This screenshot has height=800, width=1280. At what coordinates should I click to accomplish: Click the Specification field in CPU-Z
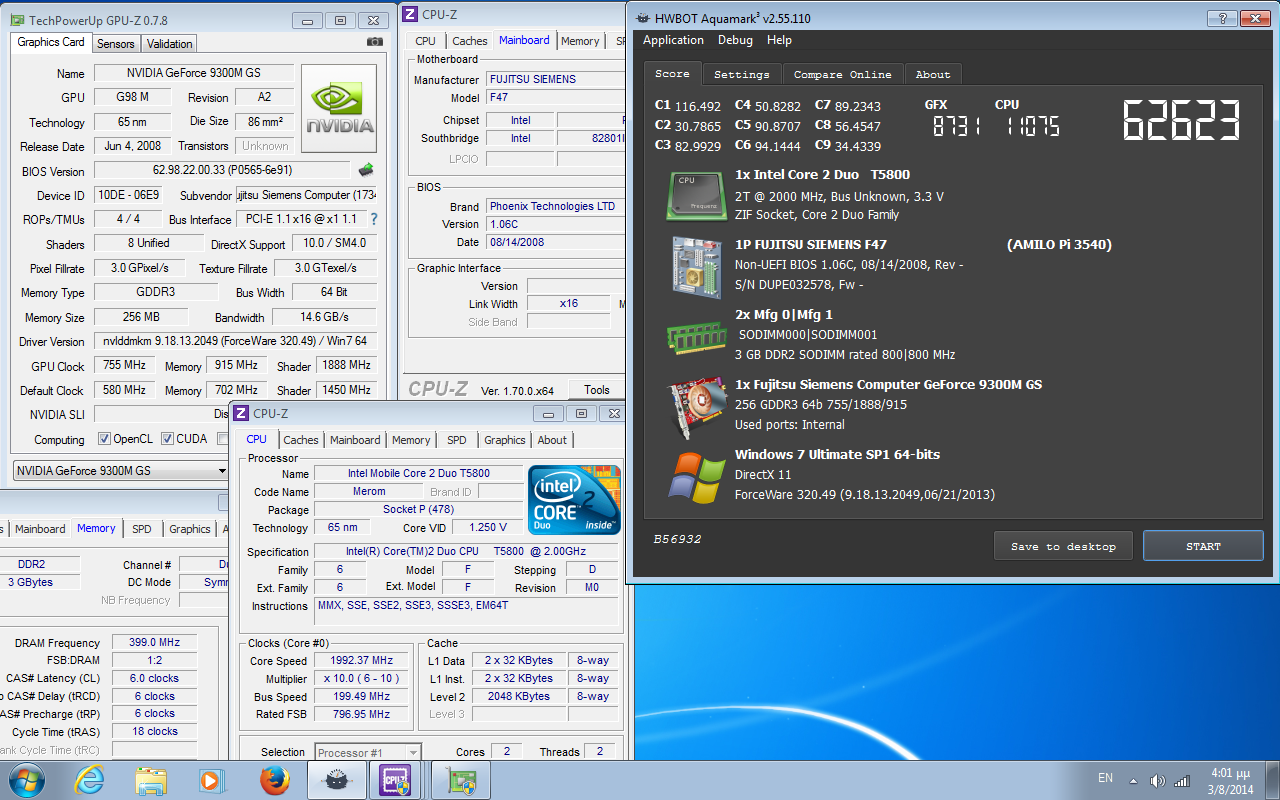[x=466, y=551]
